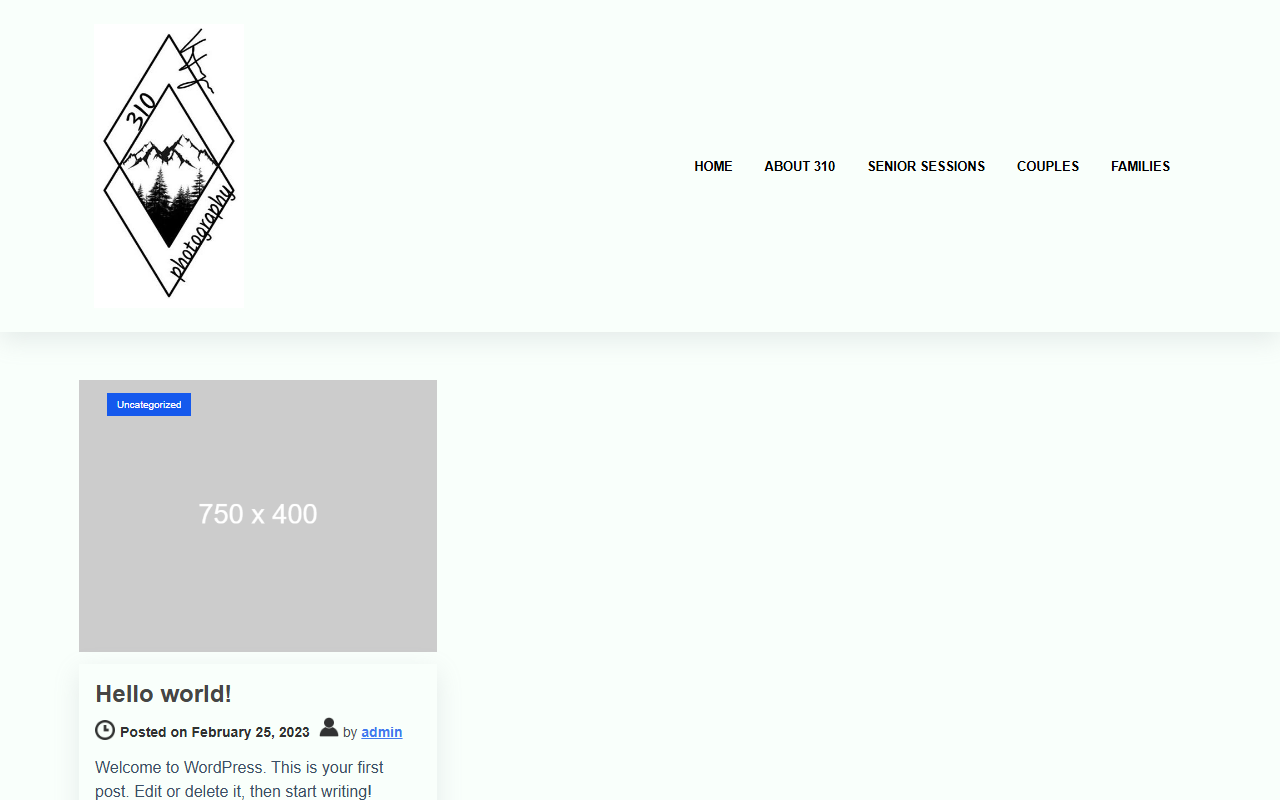Click the clock icon beside the post date

[x=105, y=730]
